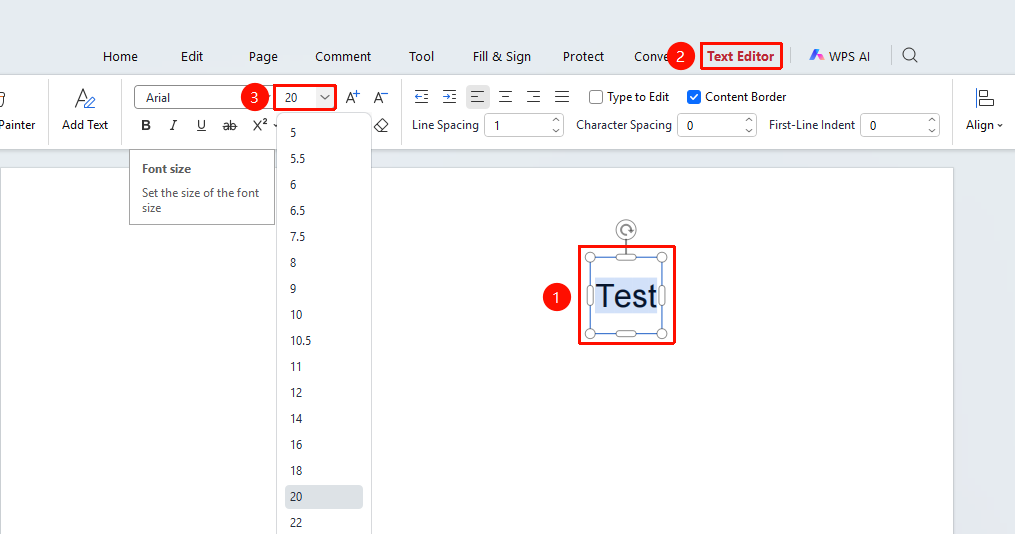Set font size to 9
The width and height of the screenshot is (1015, 534).
click(324, 289)
